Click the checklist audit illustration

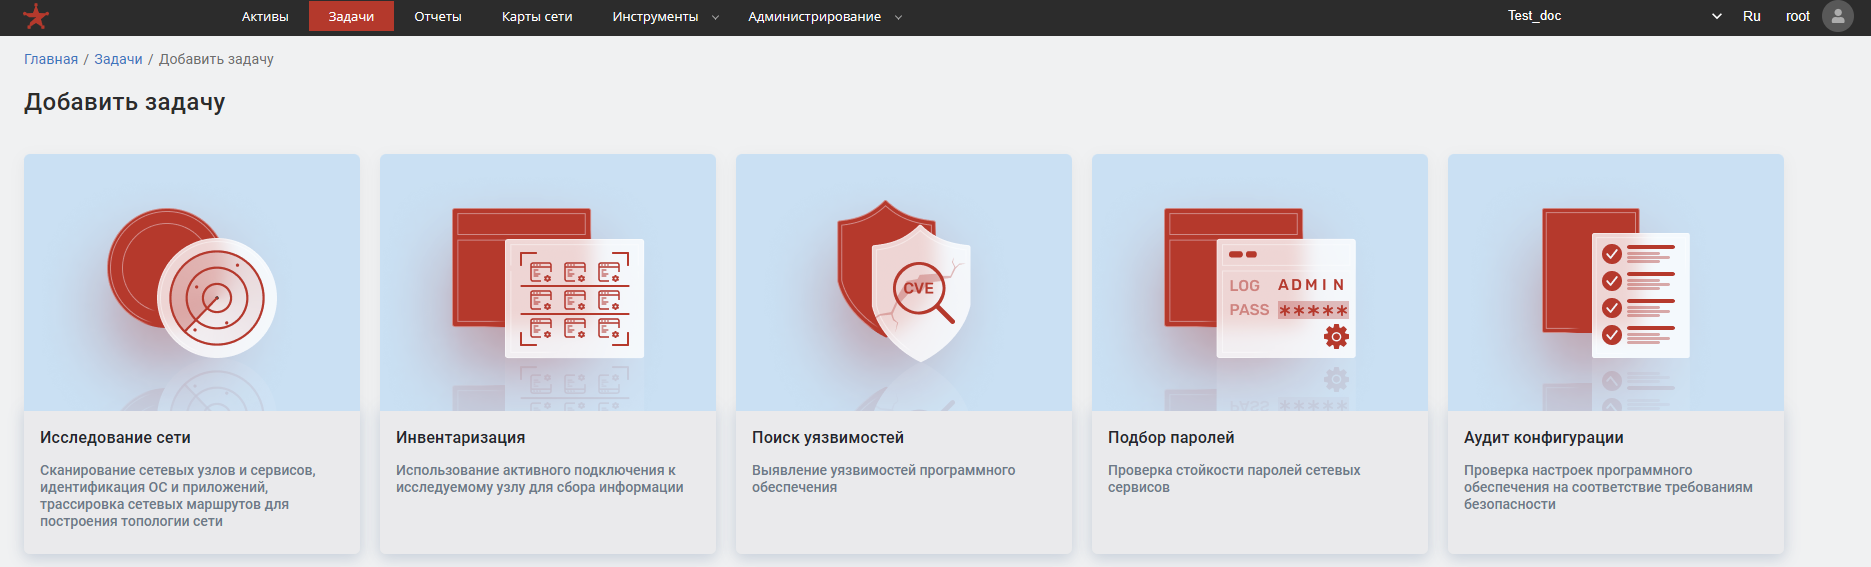1616,283
